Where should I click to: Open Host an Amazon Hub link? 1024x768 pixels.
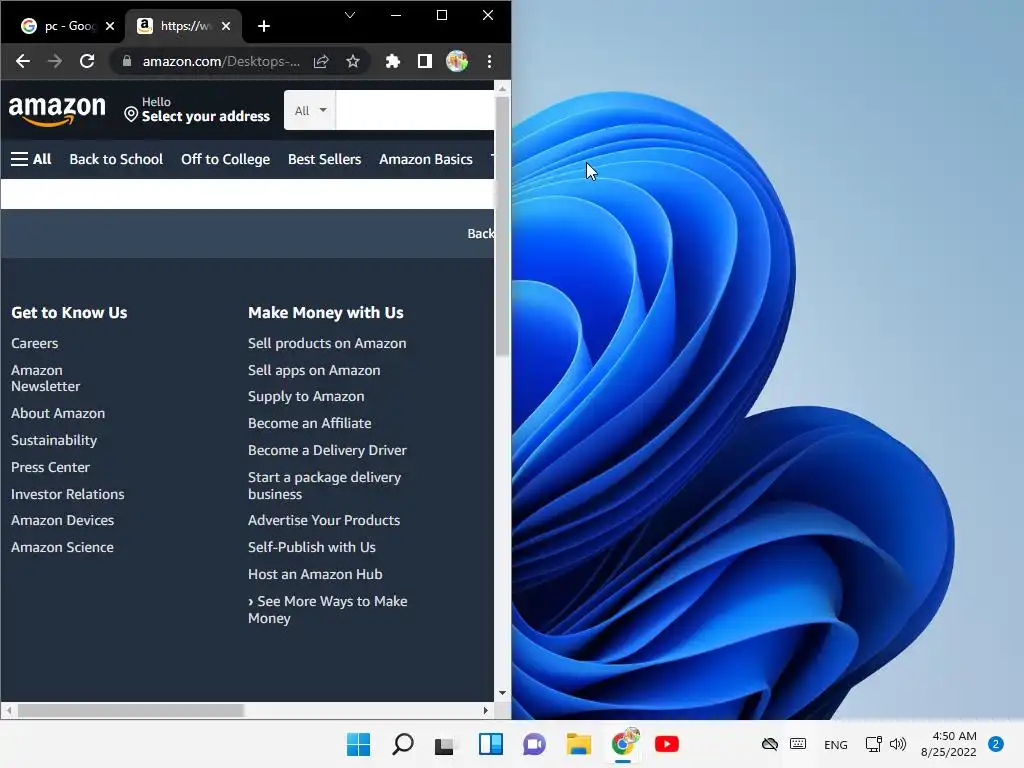click(315, 575)
